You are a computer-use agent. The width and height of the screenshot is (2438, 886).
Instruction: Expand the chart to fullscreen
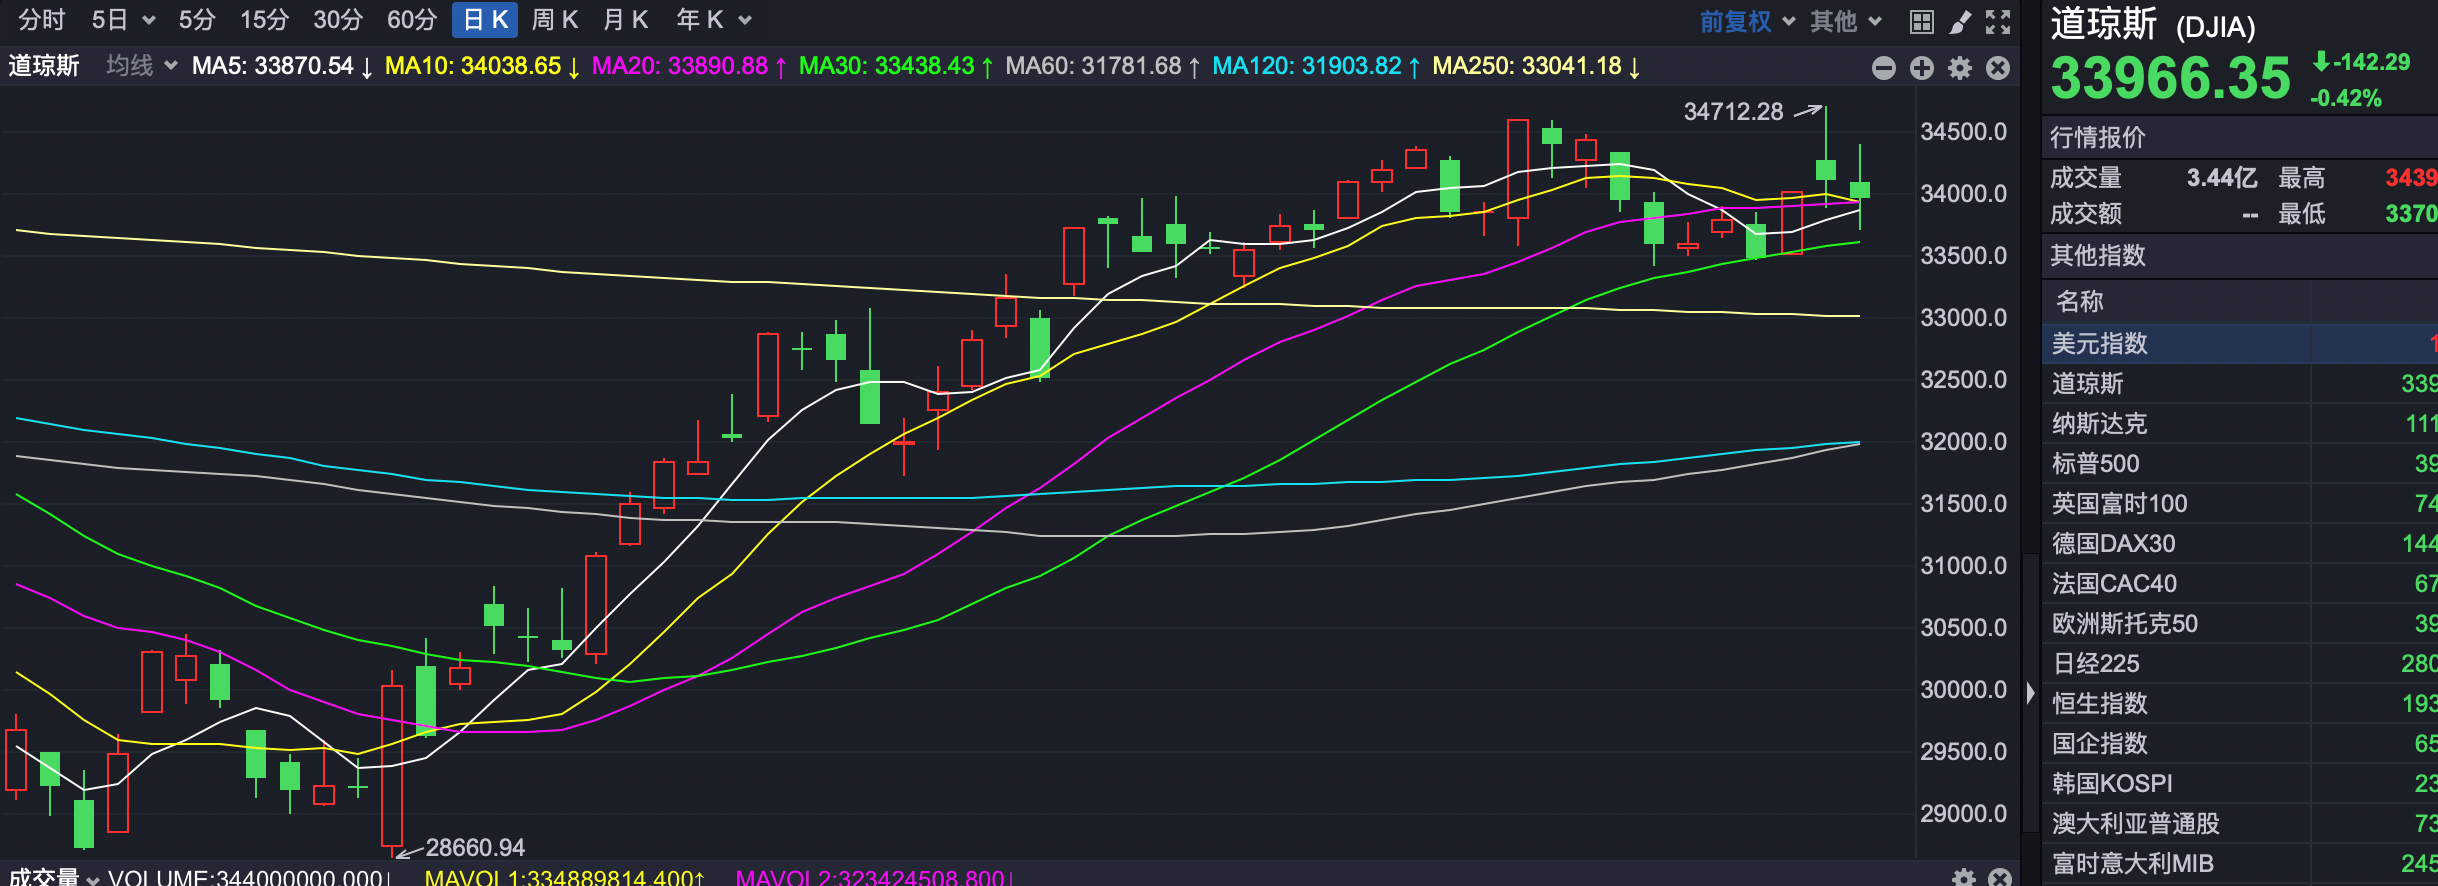point(1998,21)
